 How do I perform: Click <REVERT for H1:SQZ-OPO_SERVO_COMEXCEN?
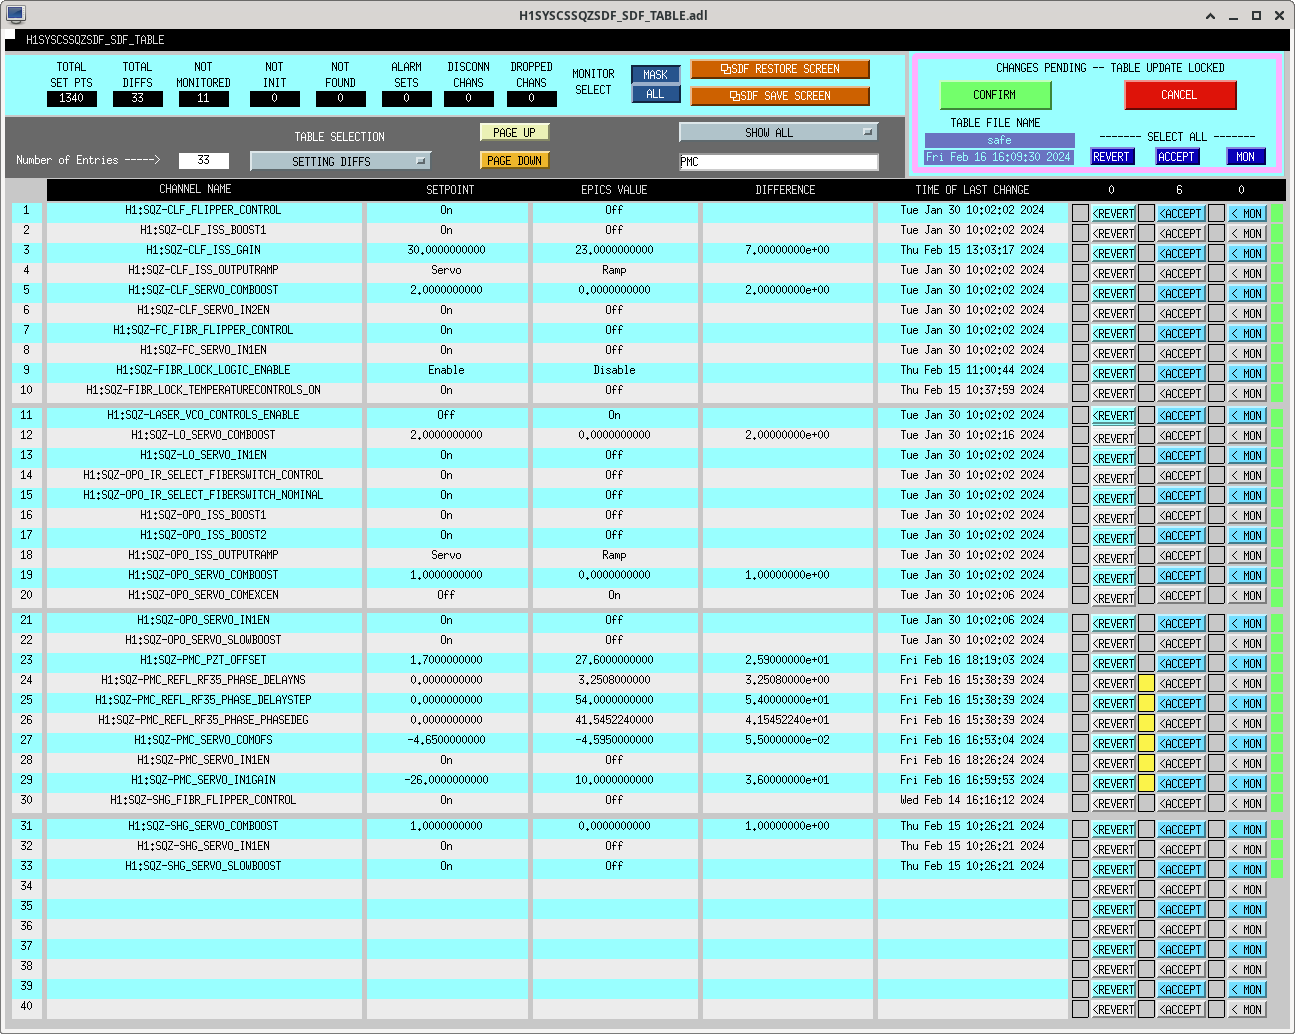[1114, 598]
